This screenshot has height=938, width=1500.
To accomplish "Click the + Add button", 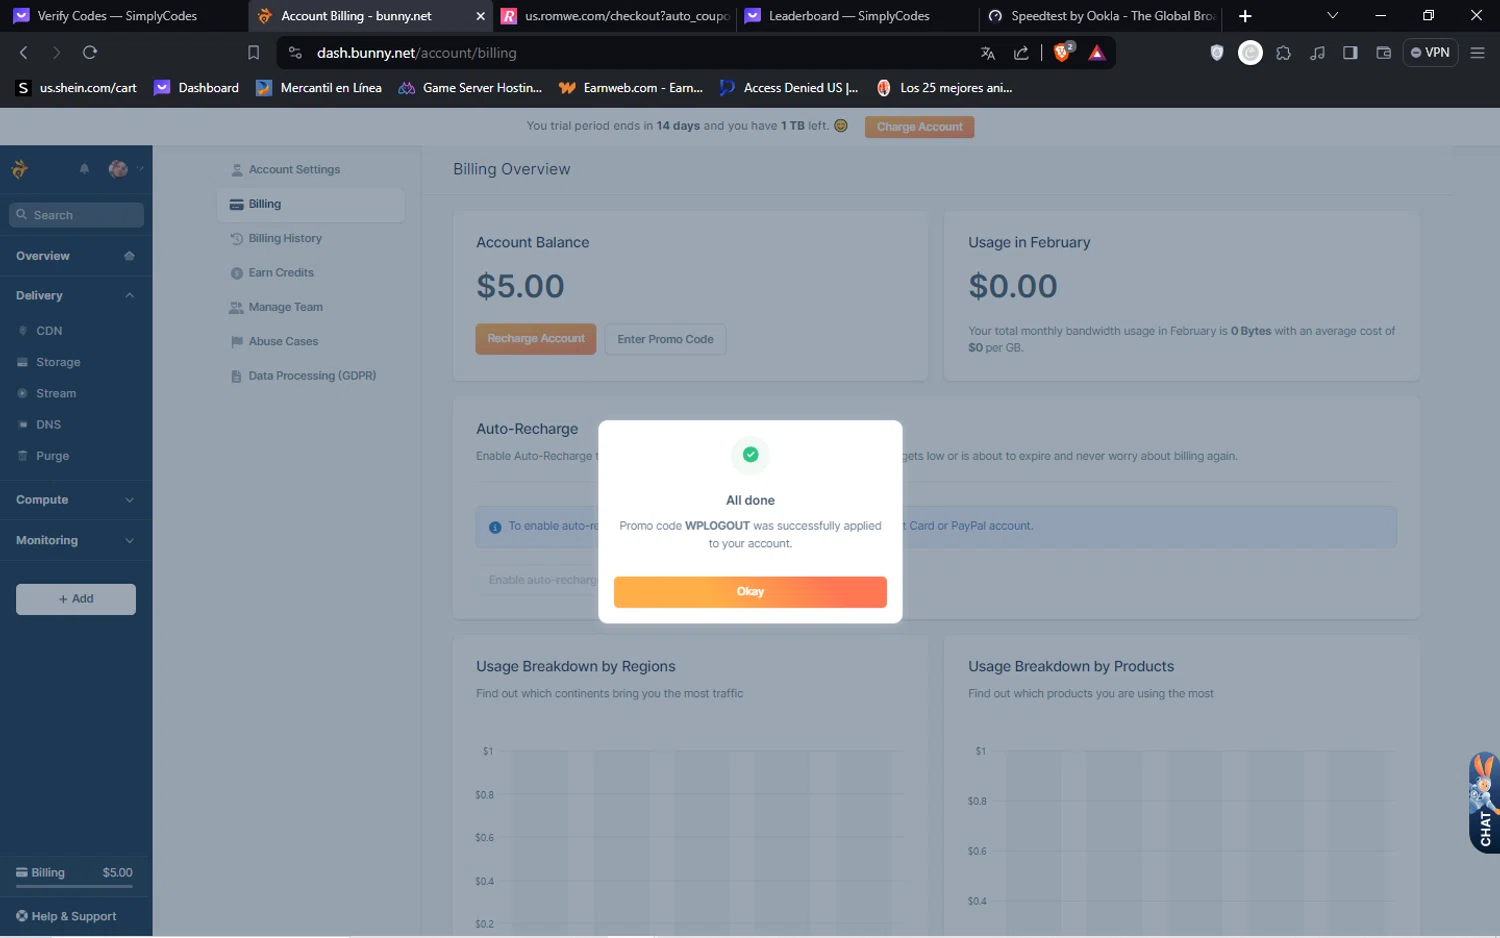I will [x=76, y=599].
